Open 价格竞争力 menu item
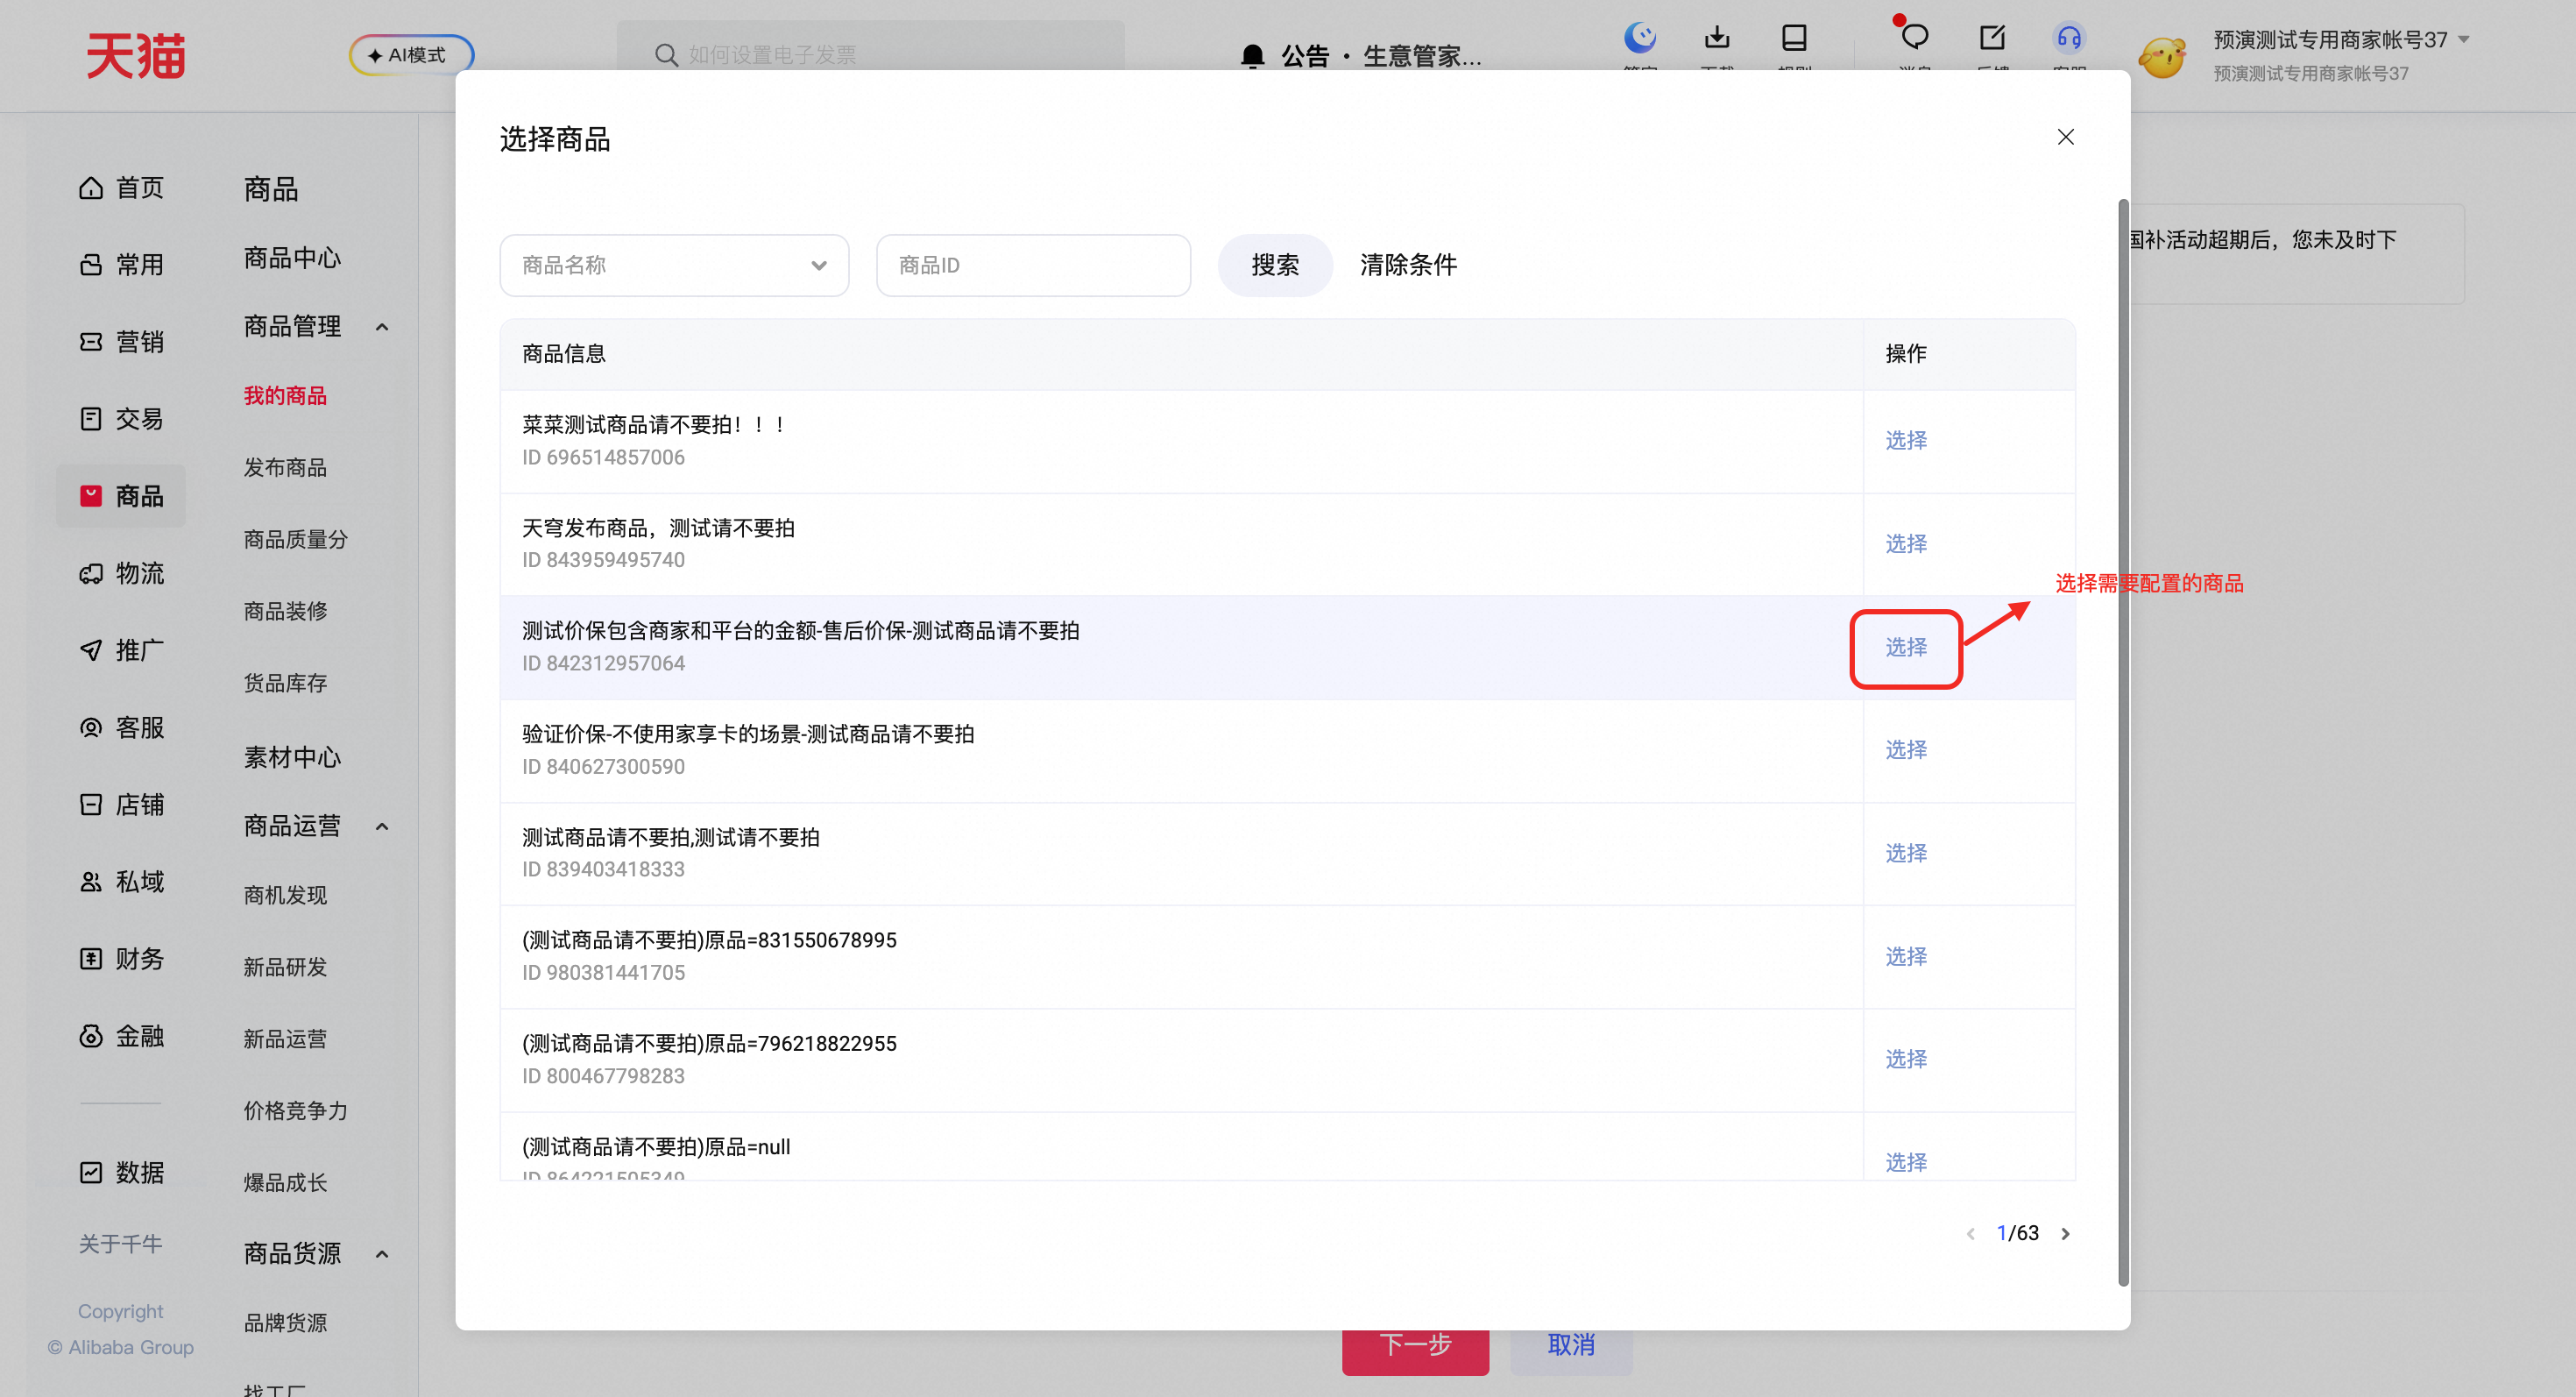2576x1397 pixels. [x=296, y=1111]
